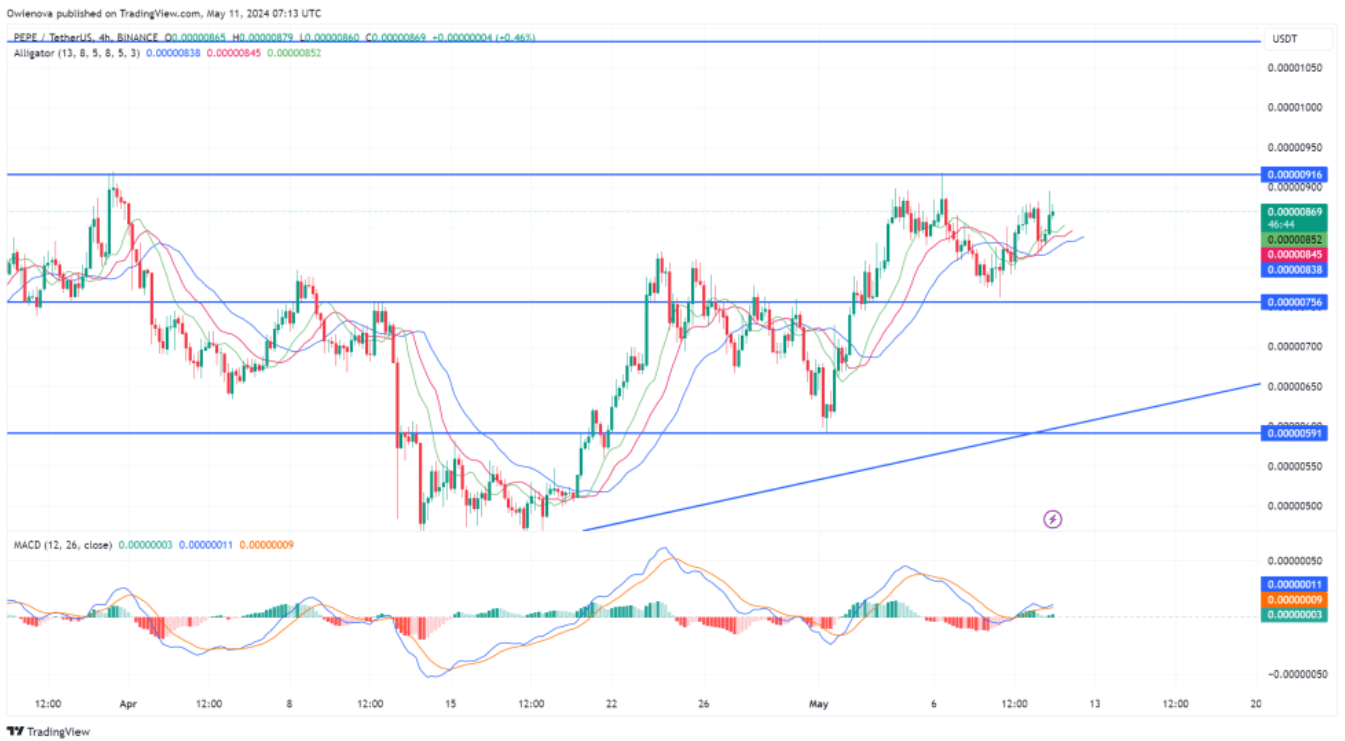
Task: Click the '20' date on time axis
Action: coord(1256,703)
